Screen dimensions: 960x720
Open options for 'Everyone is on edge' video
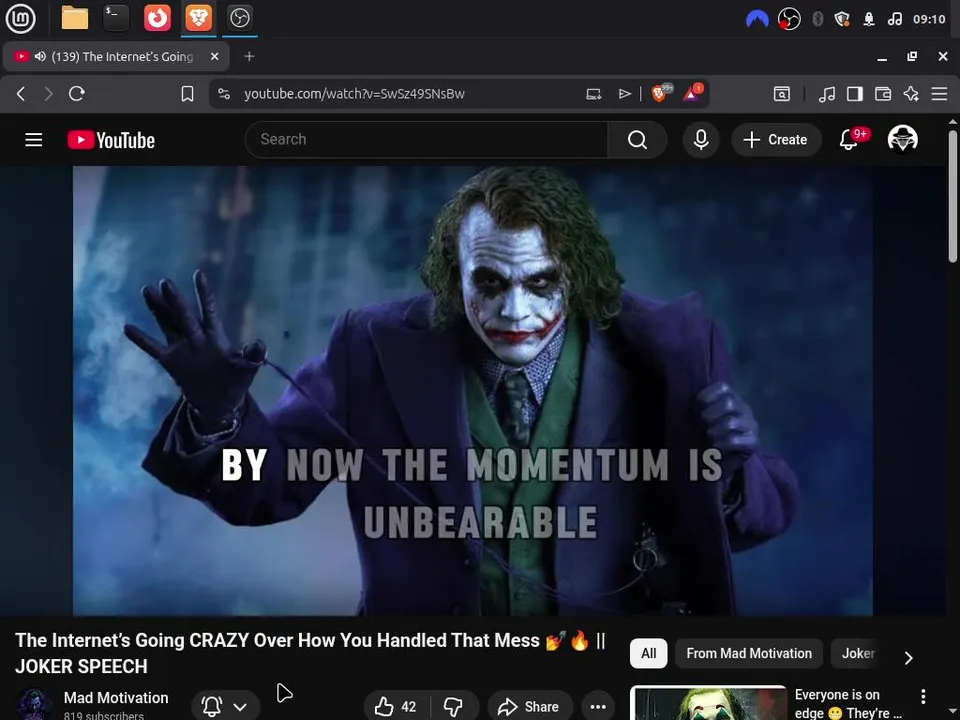click(x=923, y=696)
